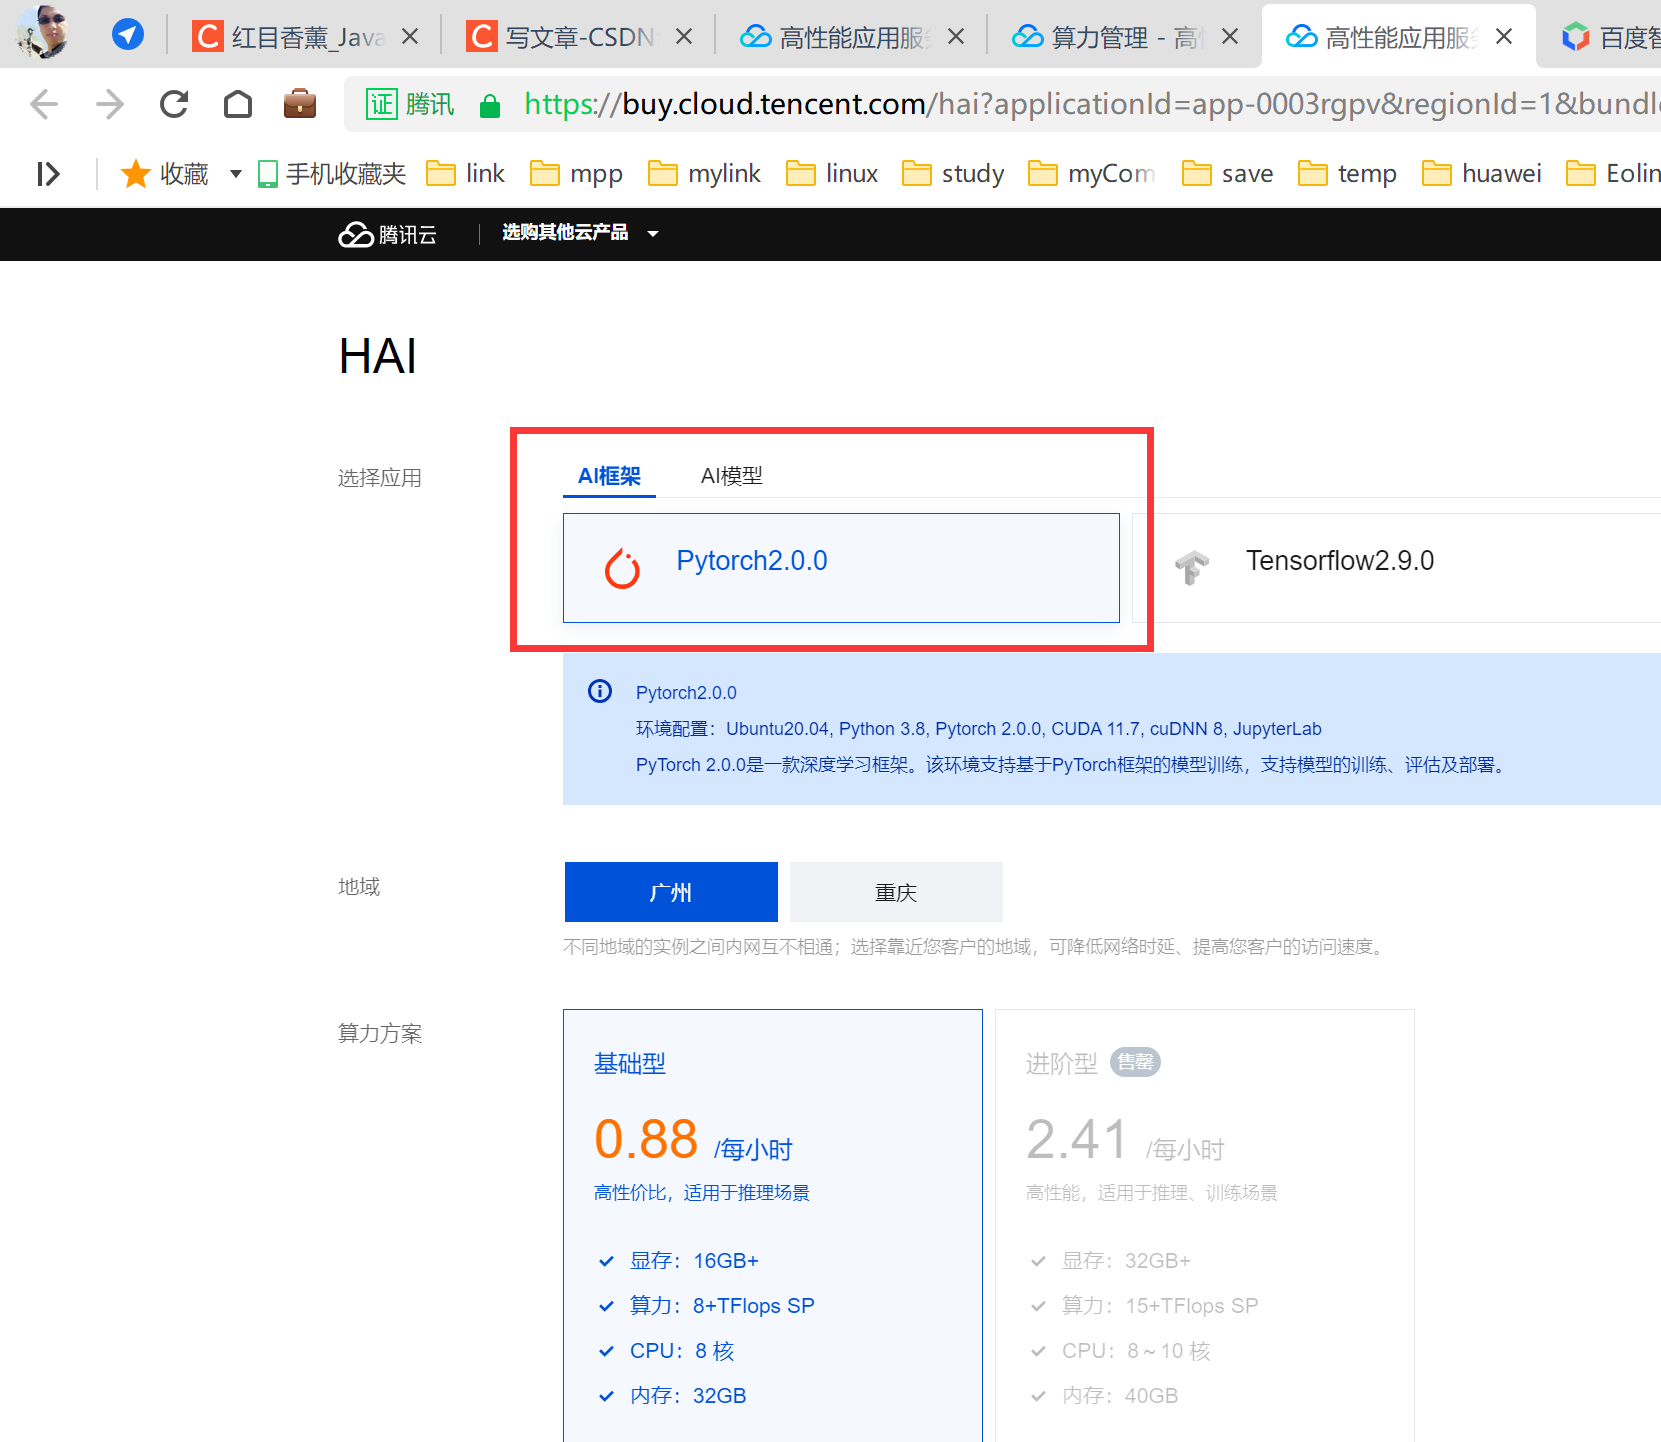Screen dimensions: 1661x1442
Task: Click the green lock security icon
Action: pos(490,105)
